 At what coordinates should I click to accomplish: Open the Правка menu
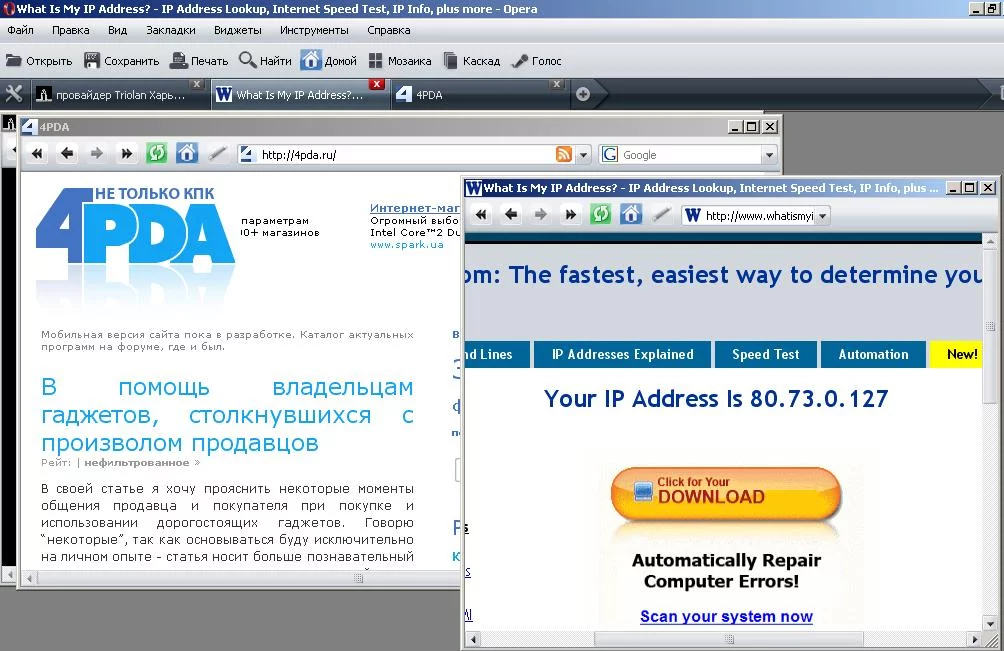point(70,30)
